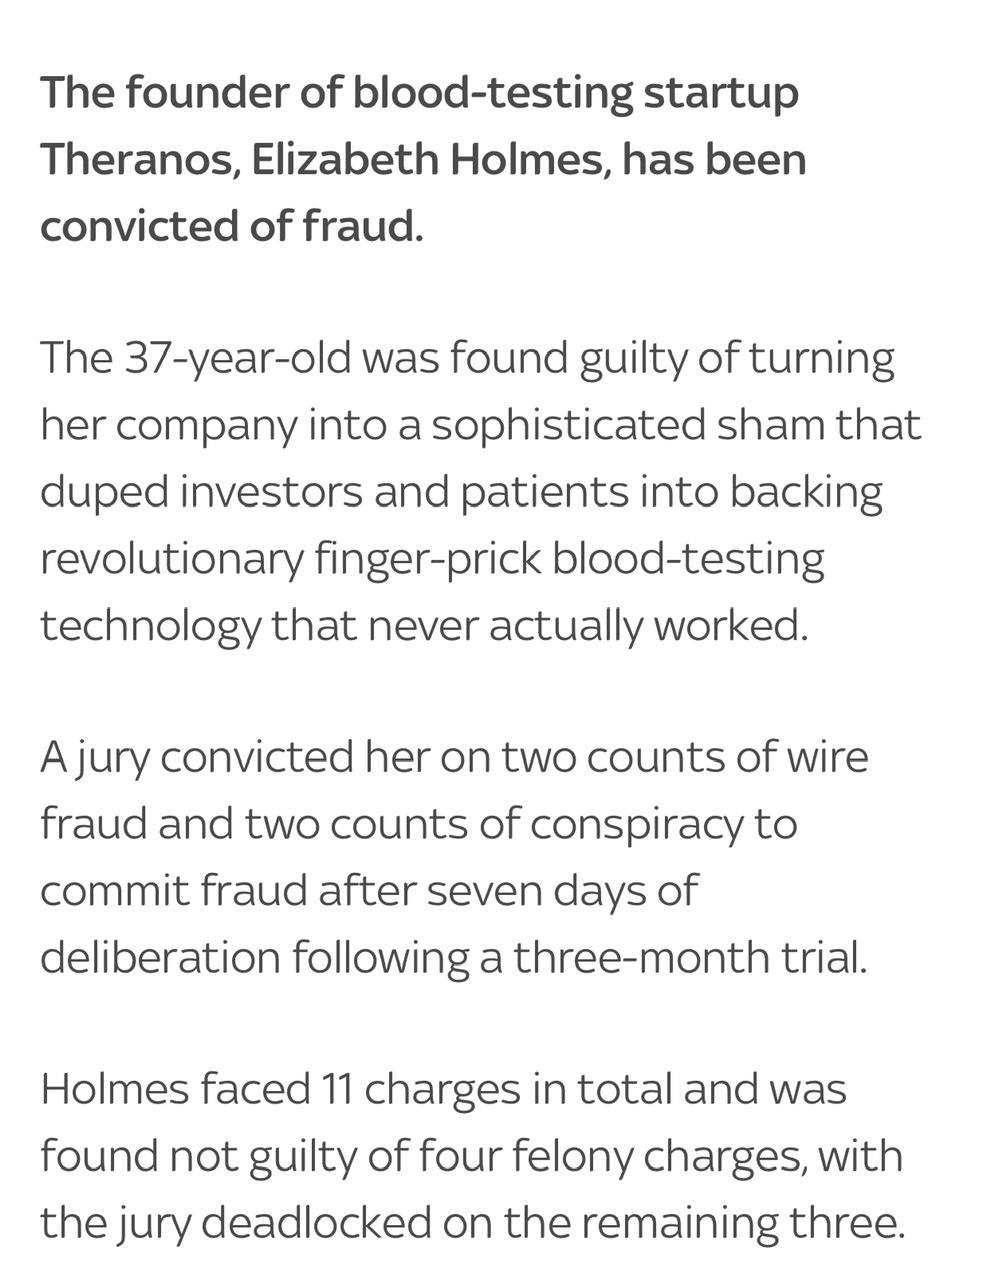Click the word 'deliberation'
The height and width of the screenshot is (1280, 989).
pyautogui.click(x=160, y=957)
